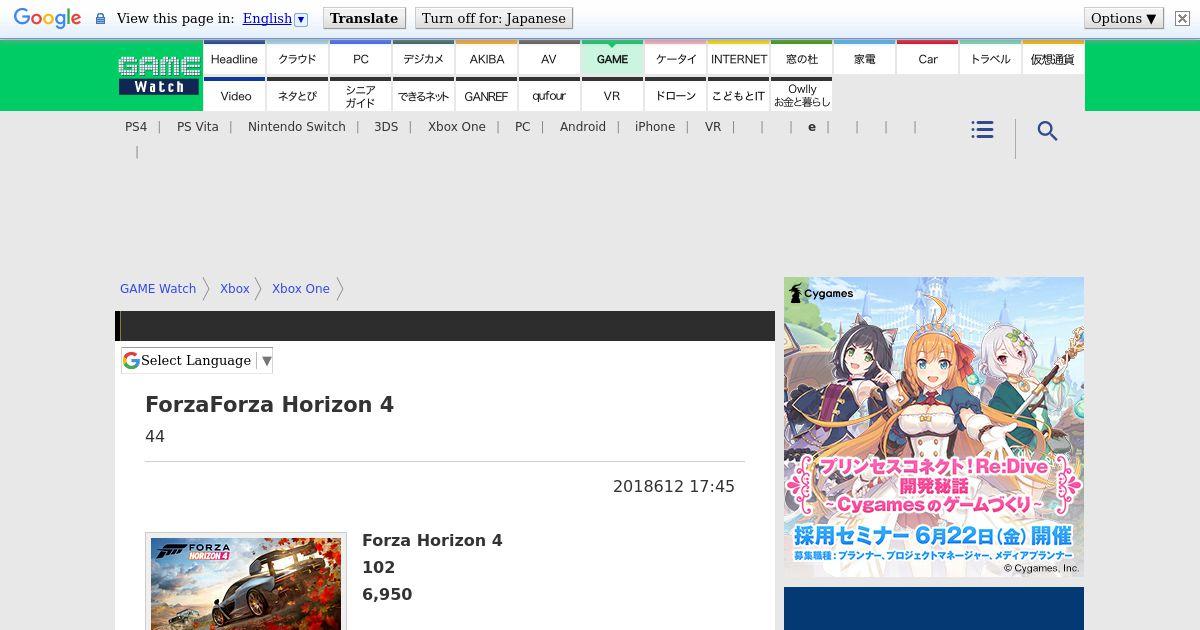Screen dimensions: 1200x630
Task: Close the Google Translate bar
Action: (x=1181, y=18)
